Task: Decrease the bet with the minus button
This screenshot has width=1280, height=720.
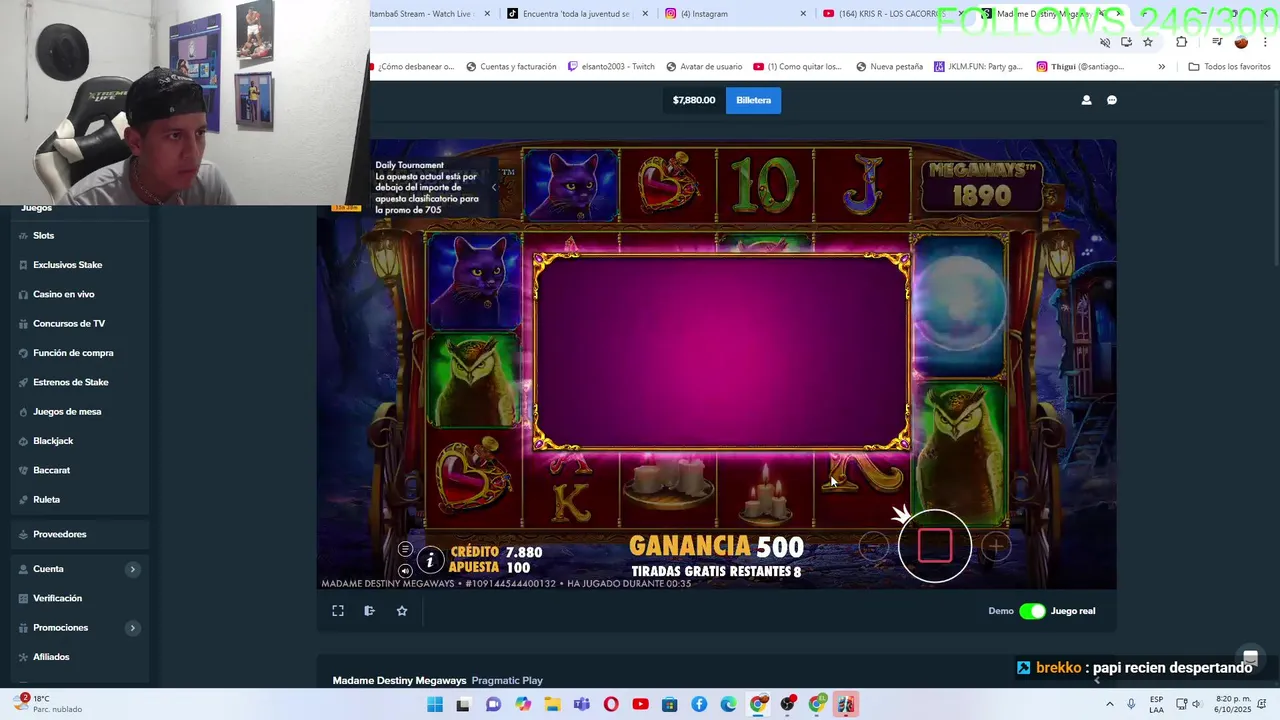Action: [873, 546]
